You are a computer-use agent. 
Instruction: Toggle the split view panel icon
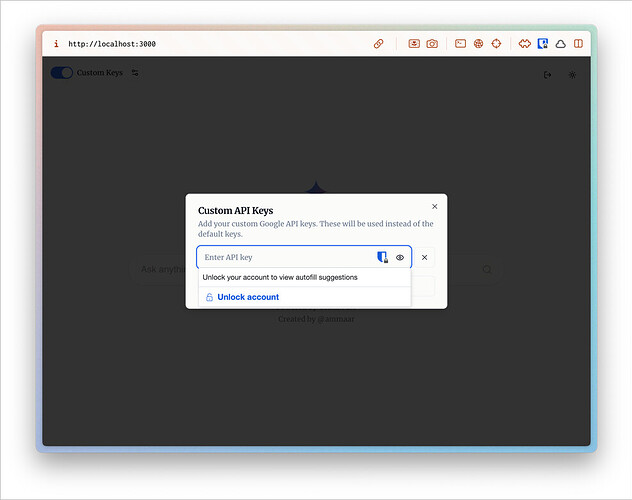point(578,44)
